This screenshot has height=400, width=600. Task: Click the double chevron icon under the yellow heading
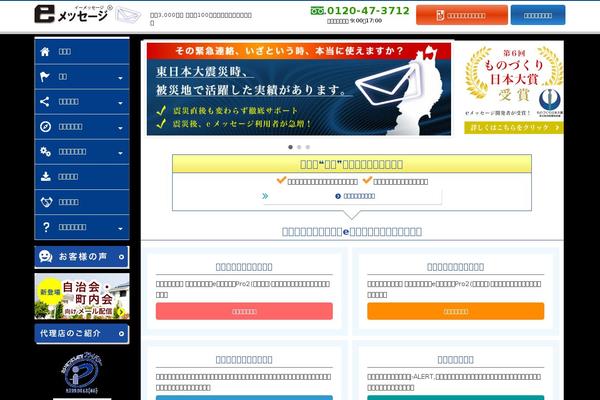(265, 196)
